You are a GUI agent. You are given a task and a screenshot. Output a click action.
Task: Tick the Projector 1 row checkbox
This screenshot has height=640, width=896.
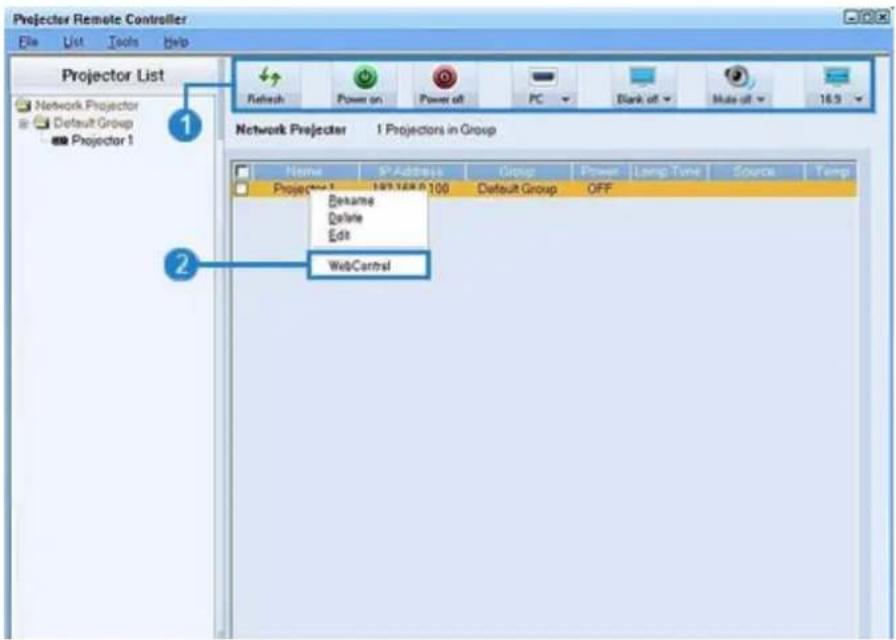[x=242, y=189]
